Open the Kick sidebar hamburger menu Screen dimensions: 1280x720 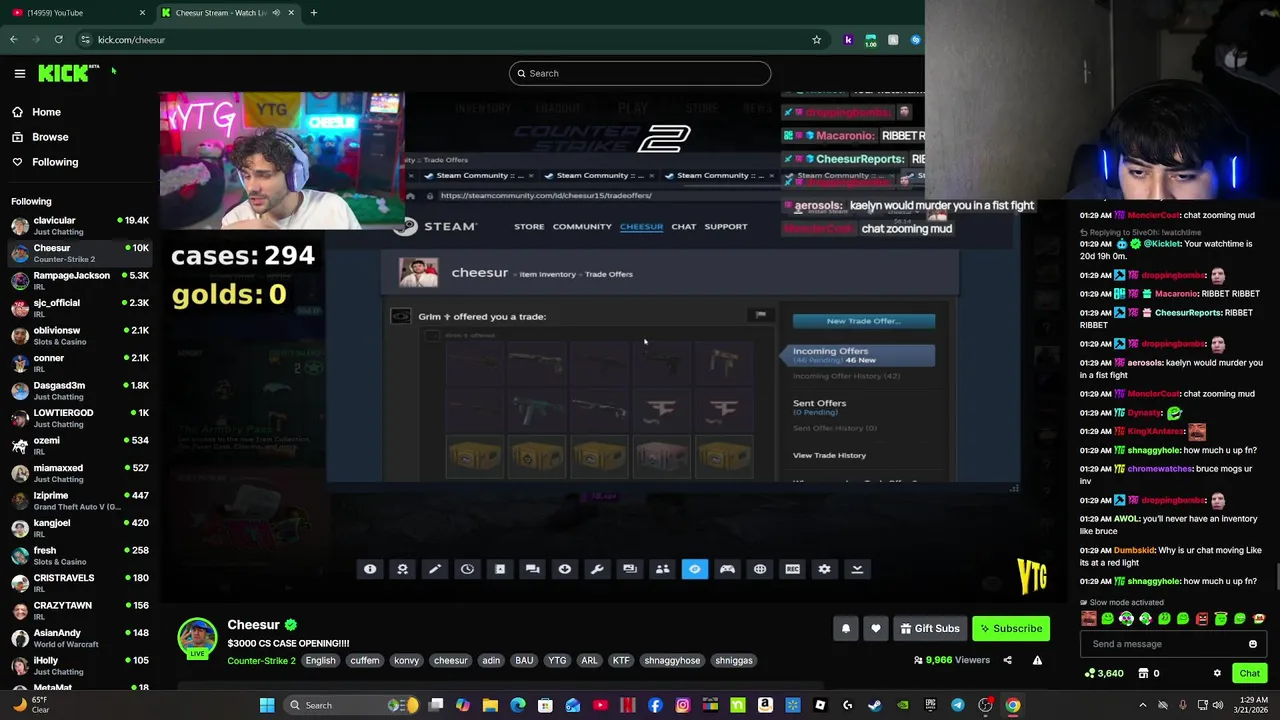click(19, 73)
